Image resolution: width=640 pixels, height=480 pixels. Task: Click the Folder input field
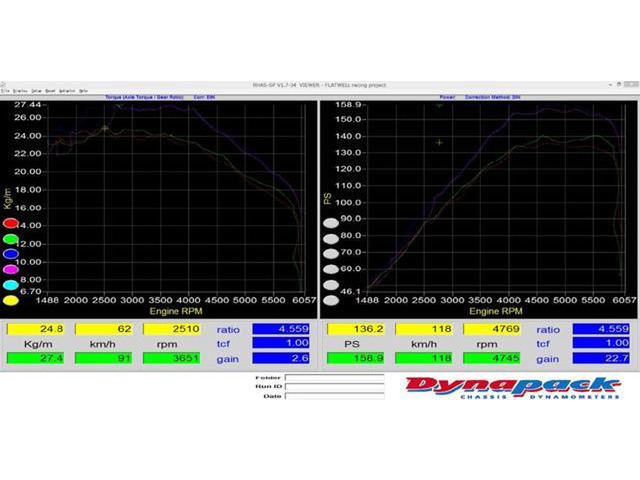pyautogui.click(x=334, y=378)
